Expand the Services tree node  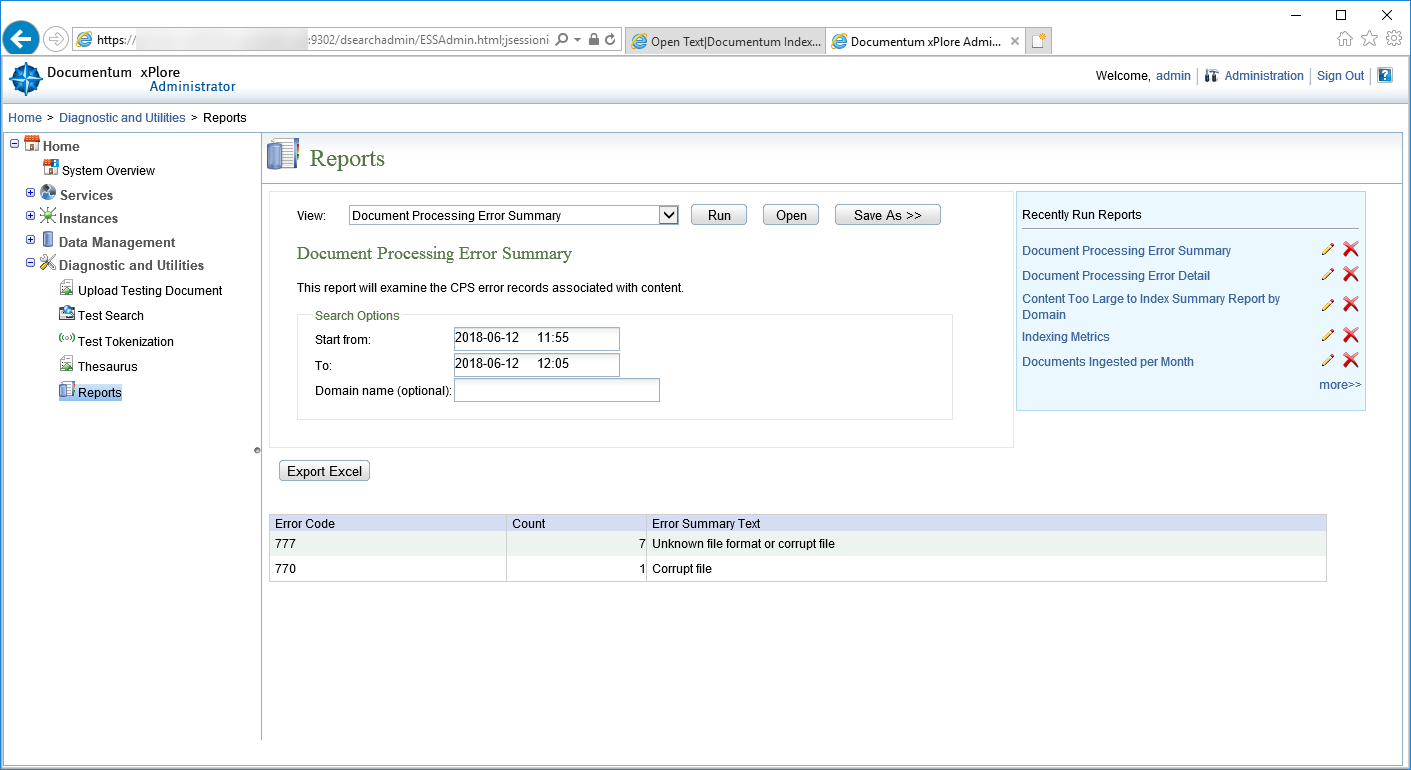point(30,193)
